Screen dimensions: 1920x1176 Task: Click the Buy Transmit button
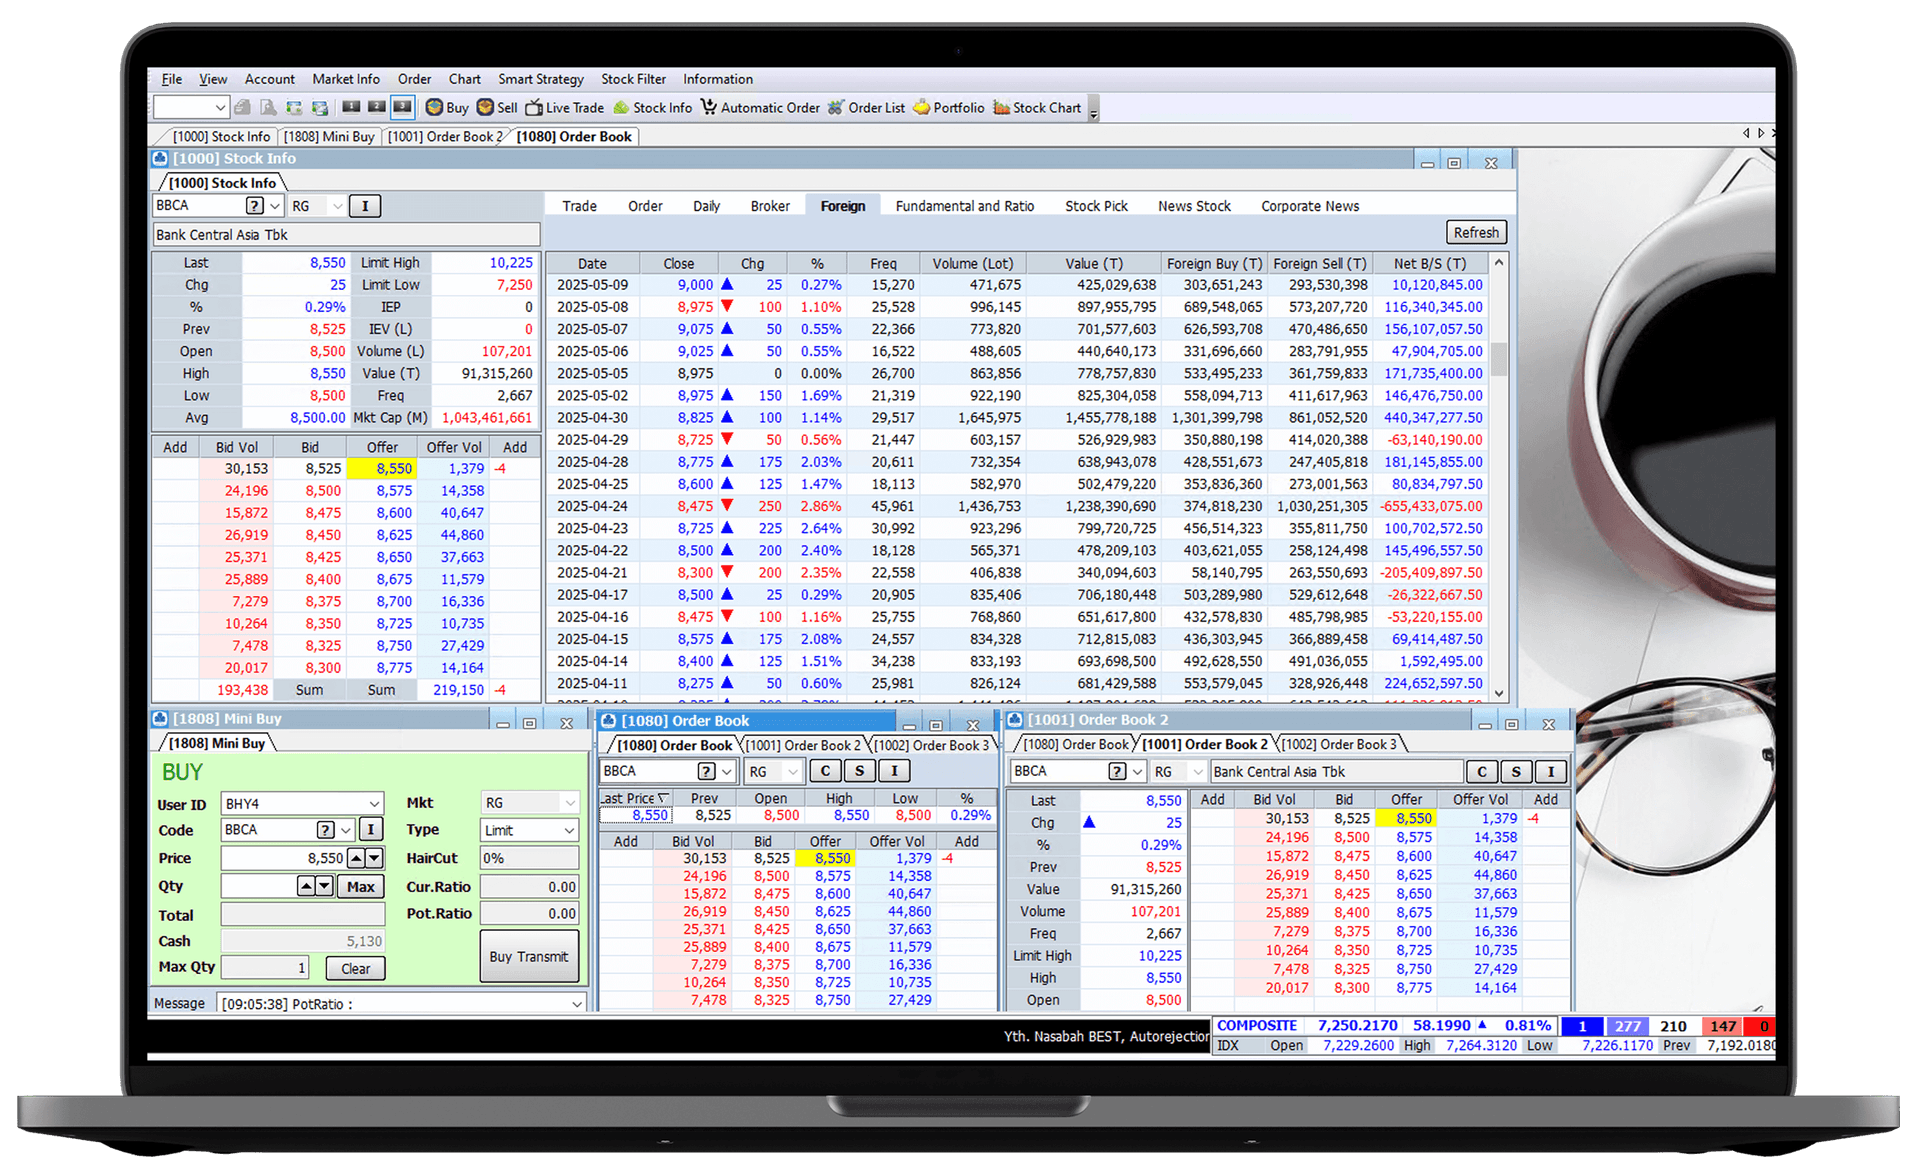[x=529, y=957]
